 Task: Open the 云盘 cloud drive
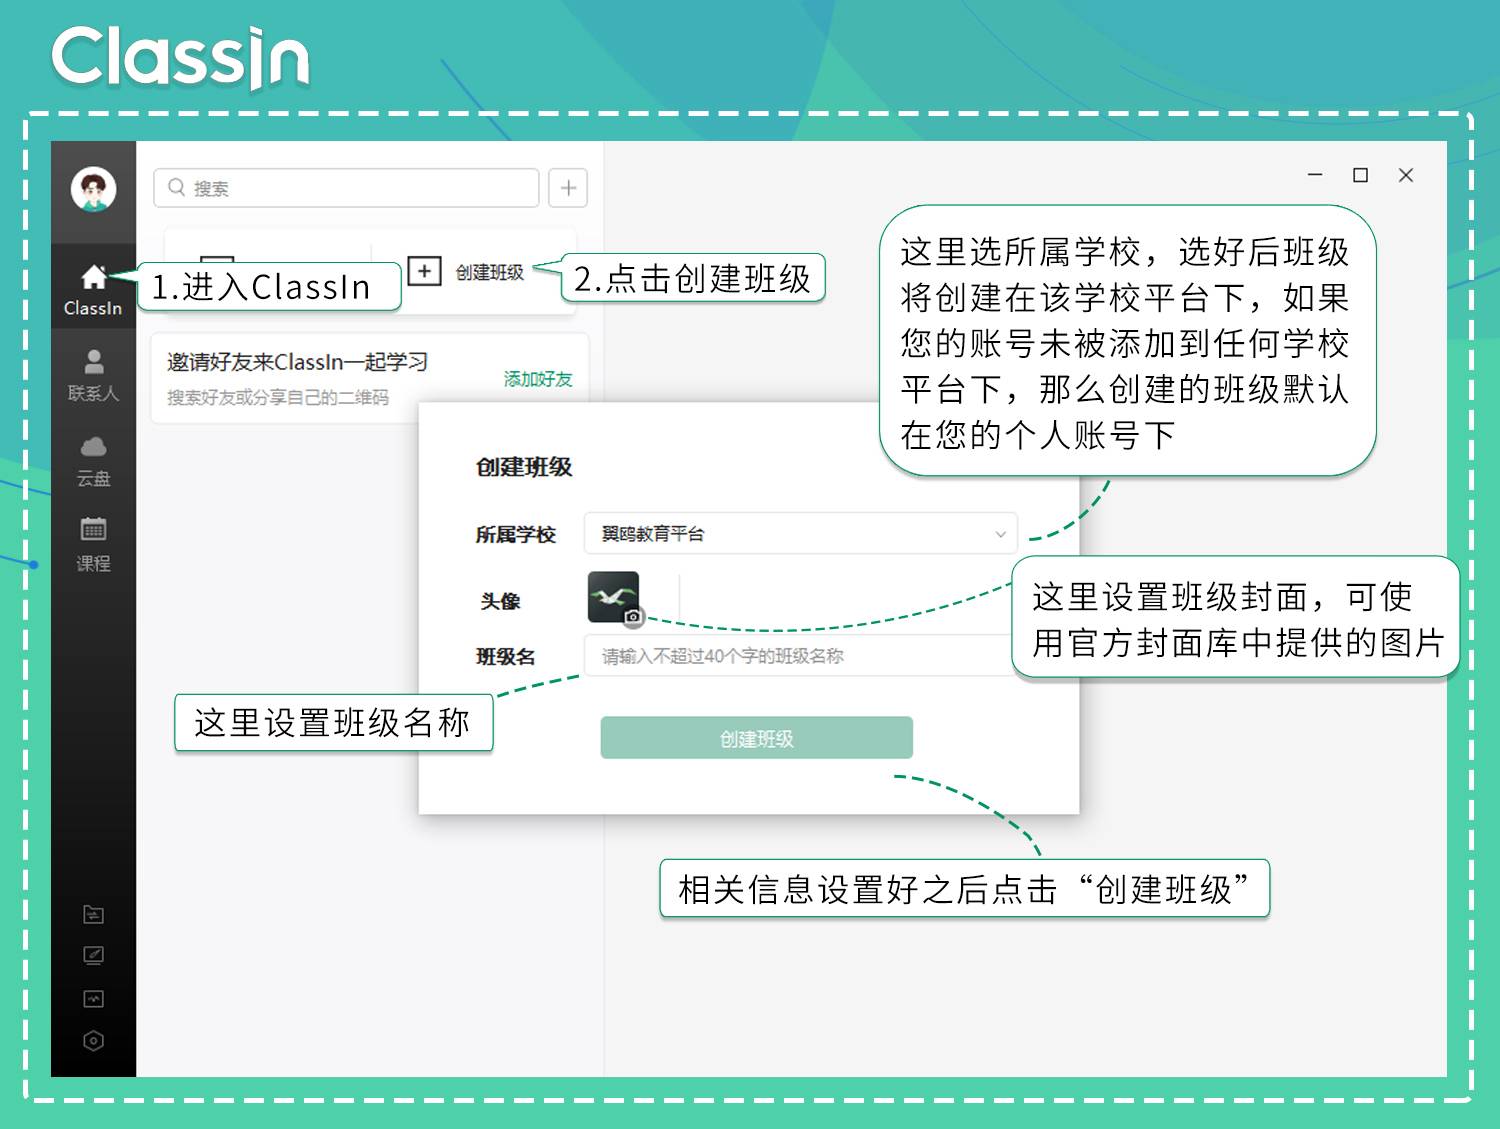click(x=93, y=460)
